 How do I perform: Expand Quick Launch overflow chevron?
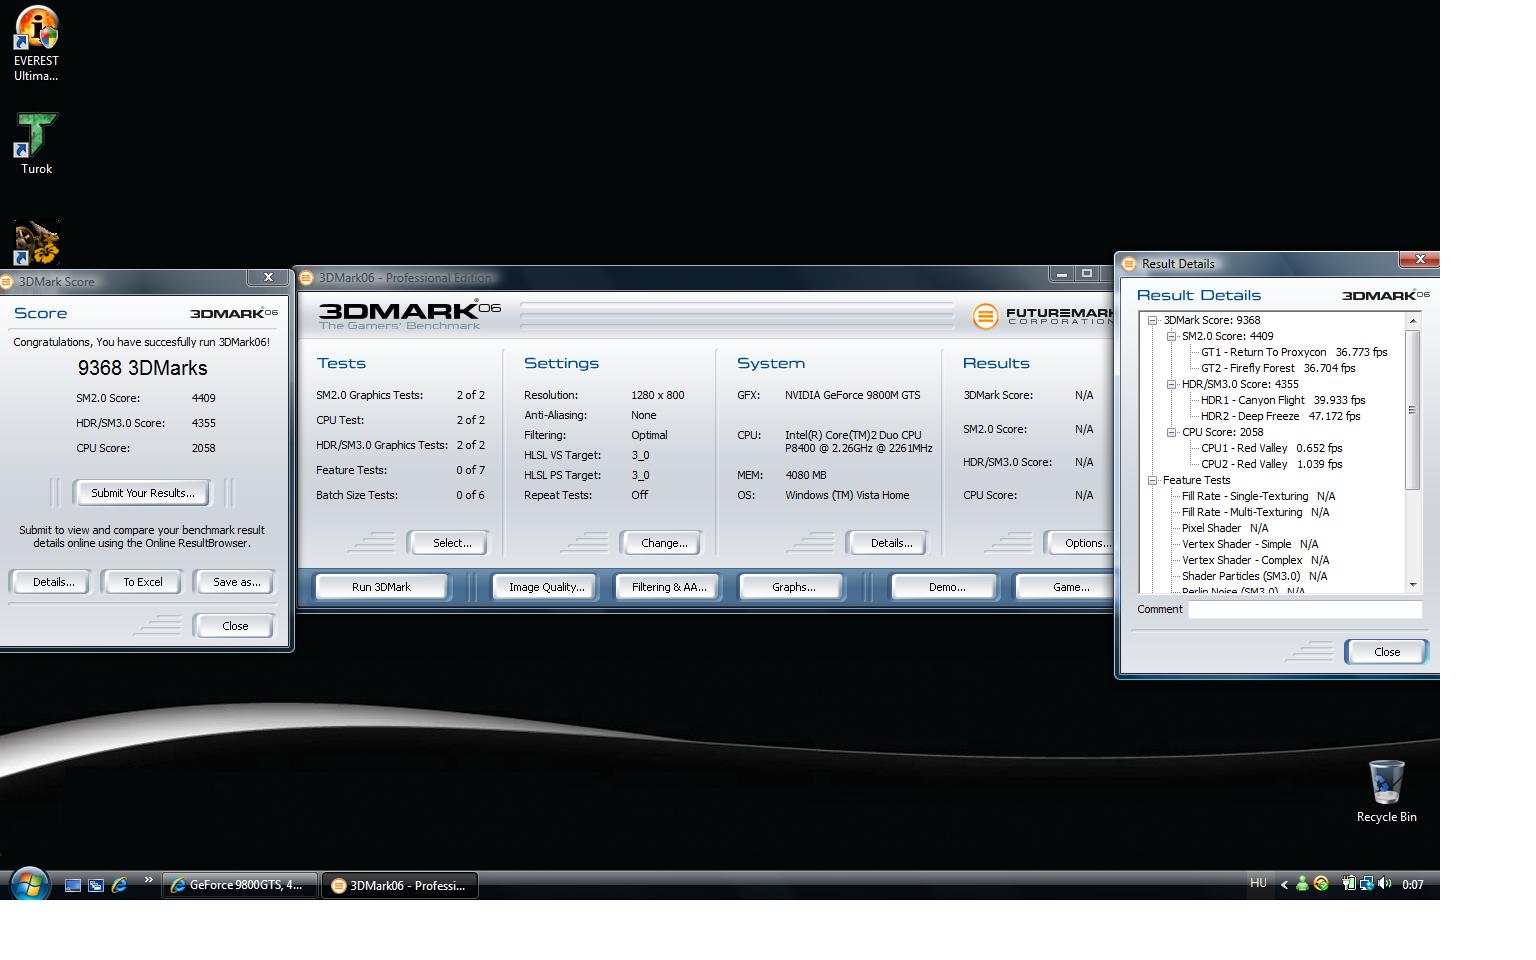coord(149,880)
